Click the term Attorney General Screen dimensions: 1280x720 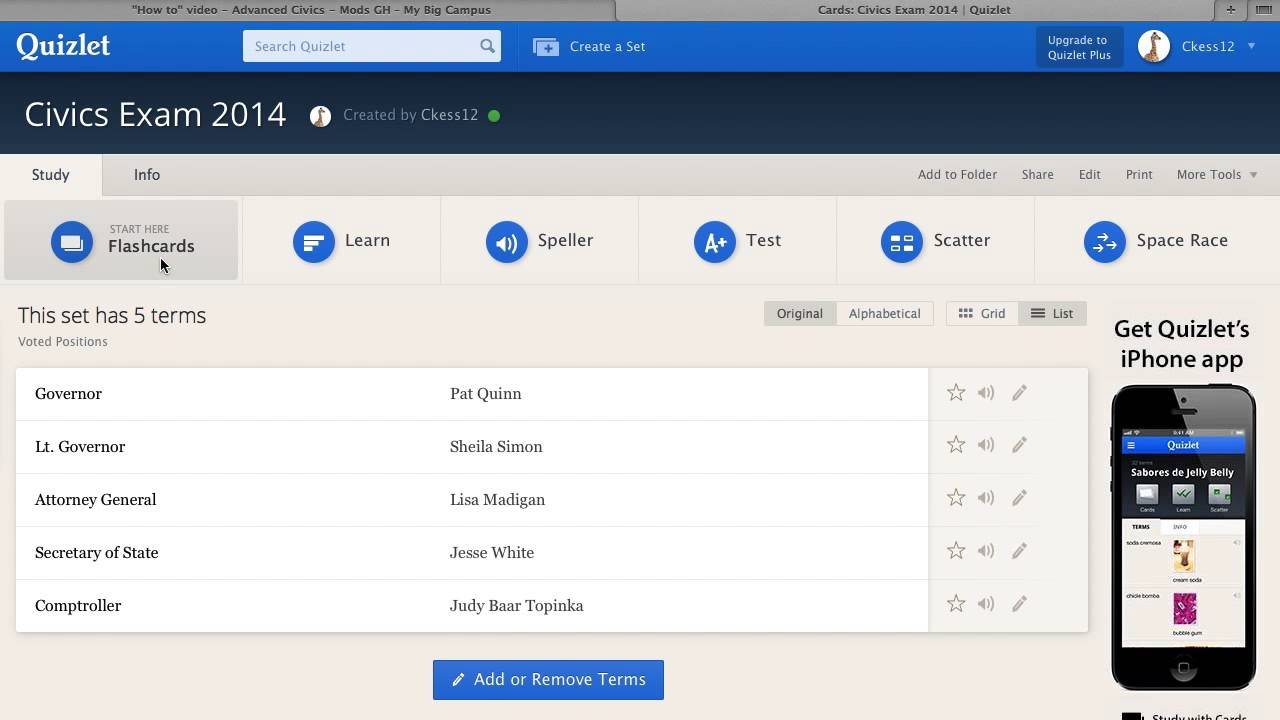click(95, 500)
